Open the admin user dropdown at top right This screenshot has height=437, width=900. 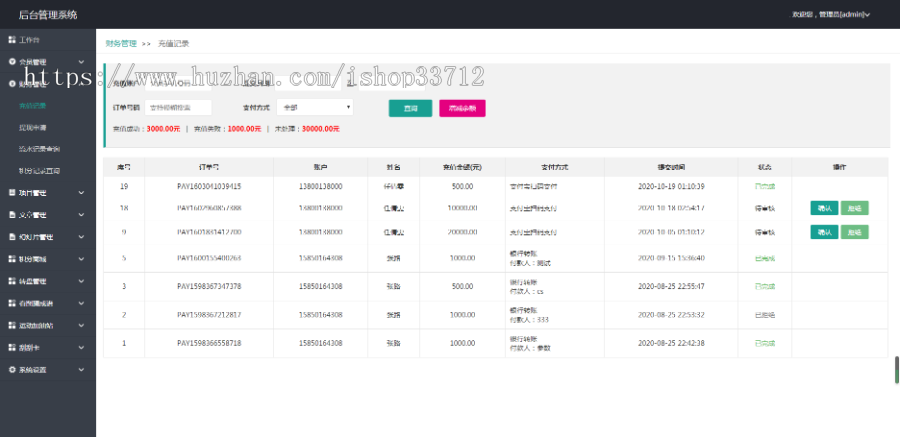[831, 14]
